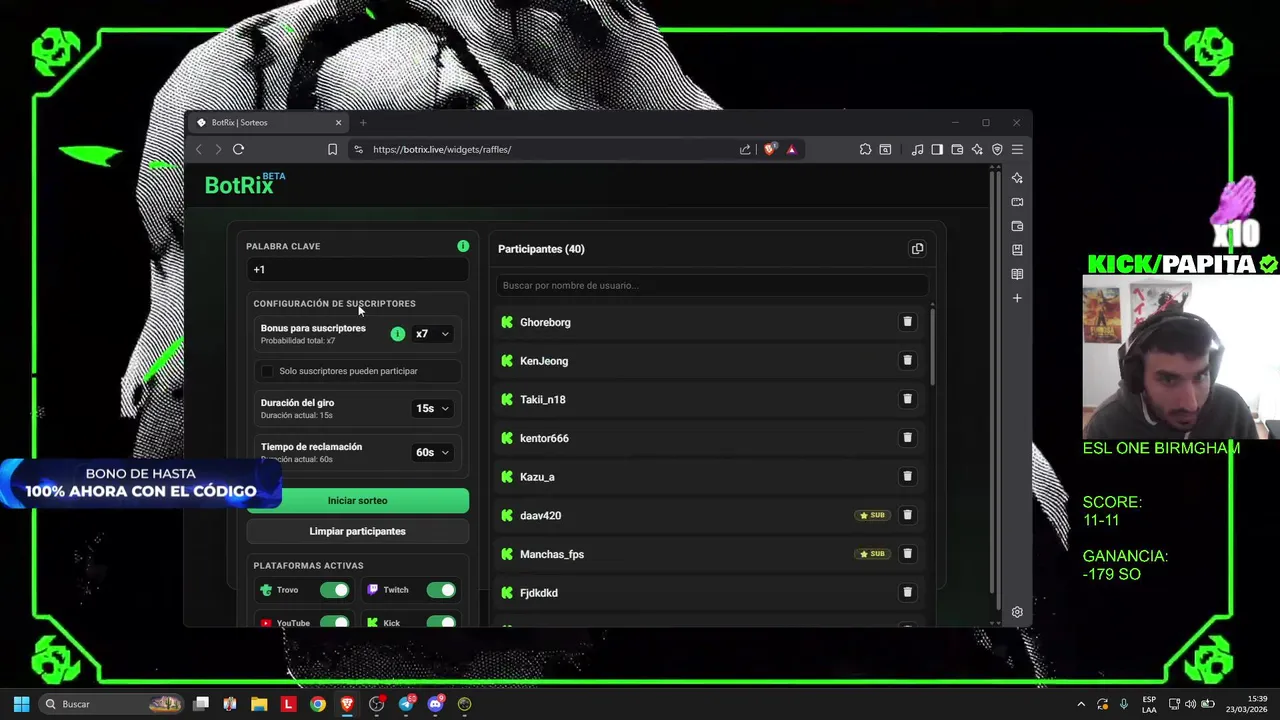Open Leo AI in the sidebar
Image resolution: width=1280 pixels, height=720 pixels.
pos(1017,178)
